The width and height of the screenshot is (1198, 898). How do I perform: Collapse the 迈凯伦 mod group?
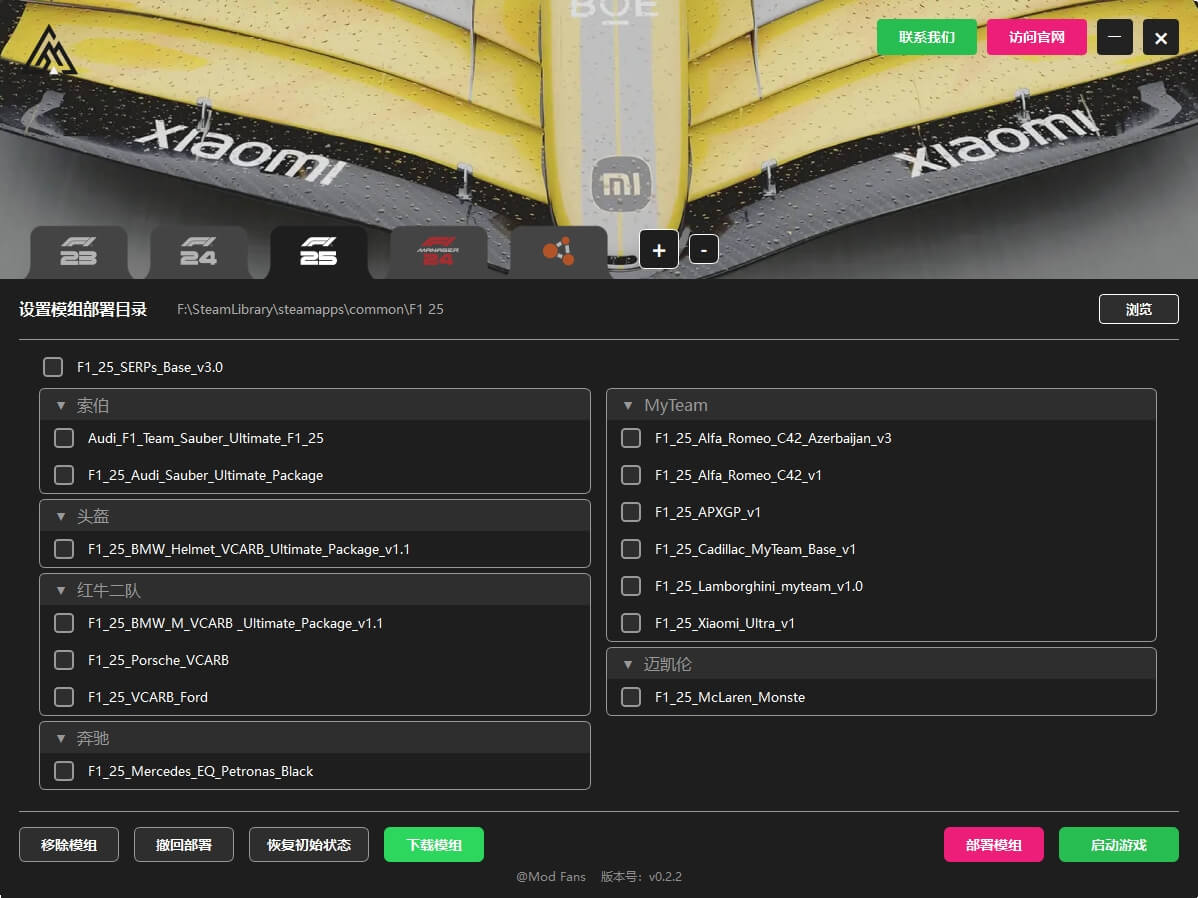(x=628, y=665)
